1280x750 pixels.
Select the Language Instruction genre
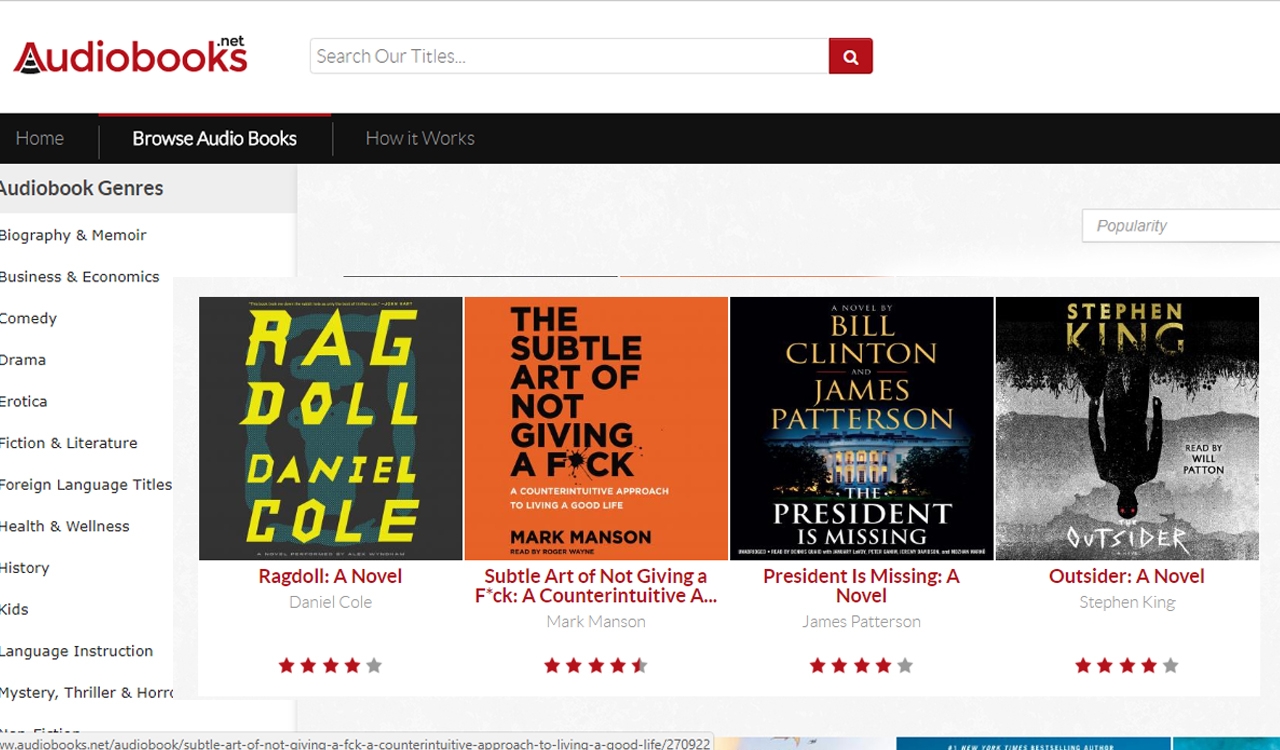[x=77, y=651]
